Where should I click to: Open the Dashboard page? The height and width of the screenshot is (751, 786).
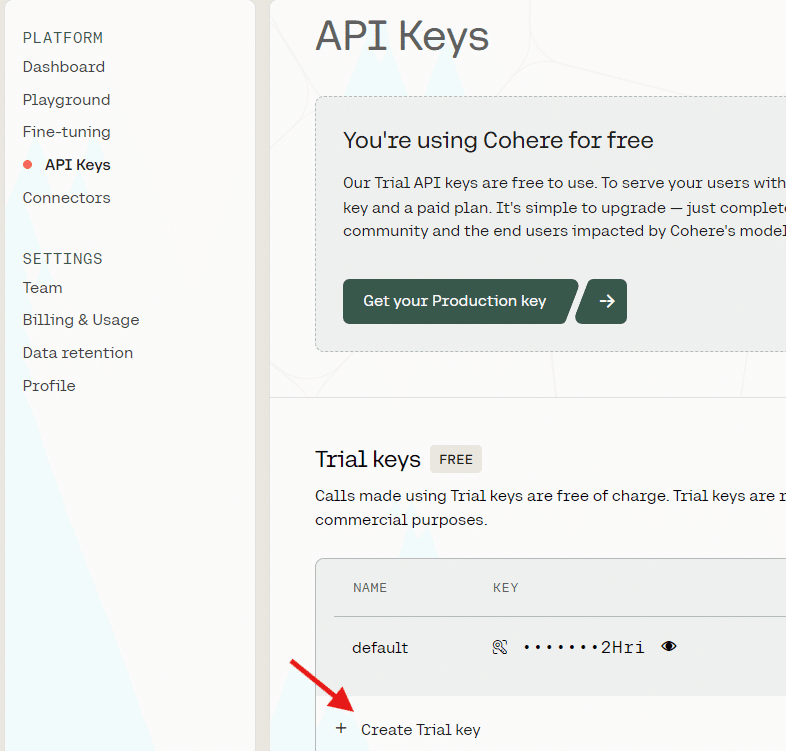click(64, 67)
